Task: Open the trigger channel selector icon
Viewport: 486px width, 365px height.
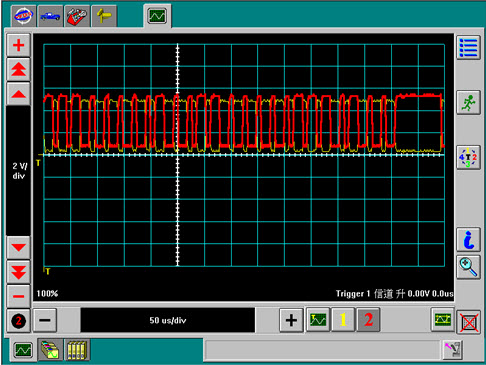Action: click(468, 157)
